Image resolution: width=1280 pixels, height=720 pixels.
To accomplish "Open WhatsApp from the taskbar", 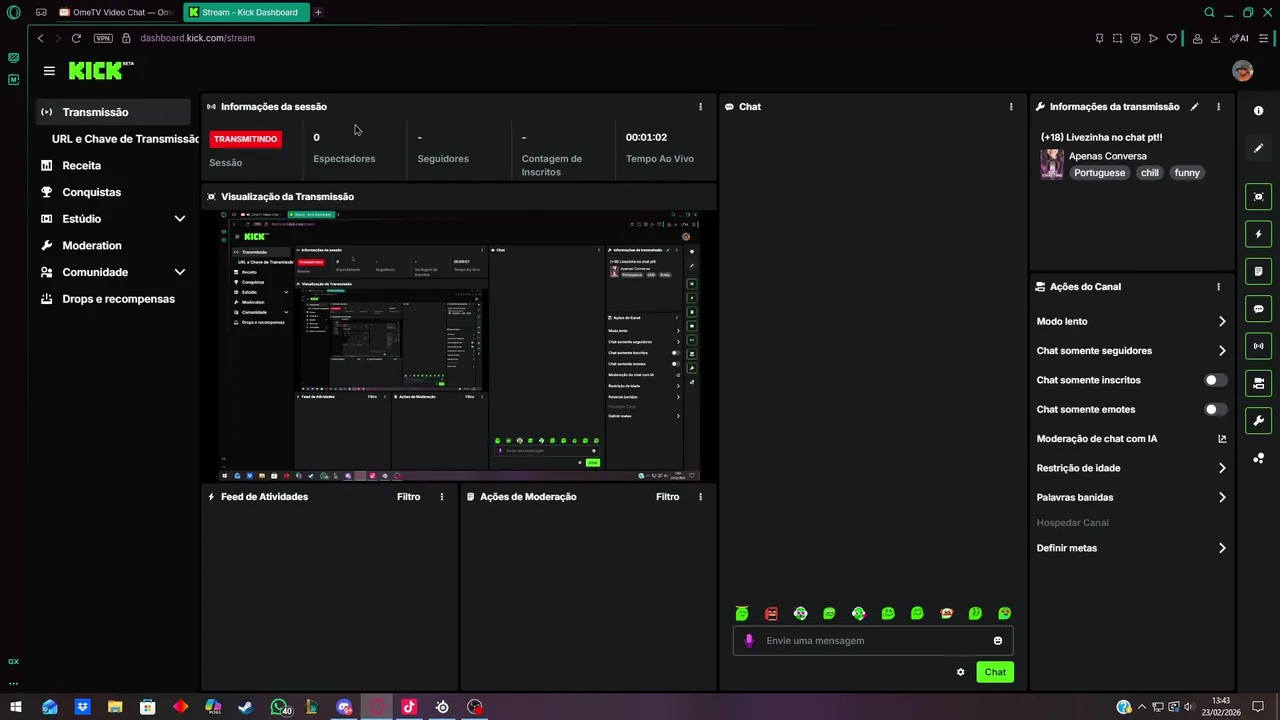I will 279,707.
